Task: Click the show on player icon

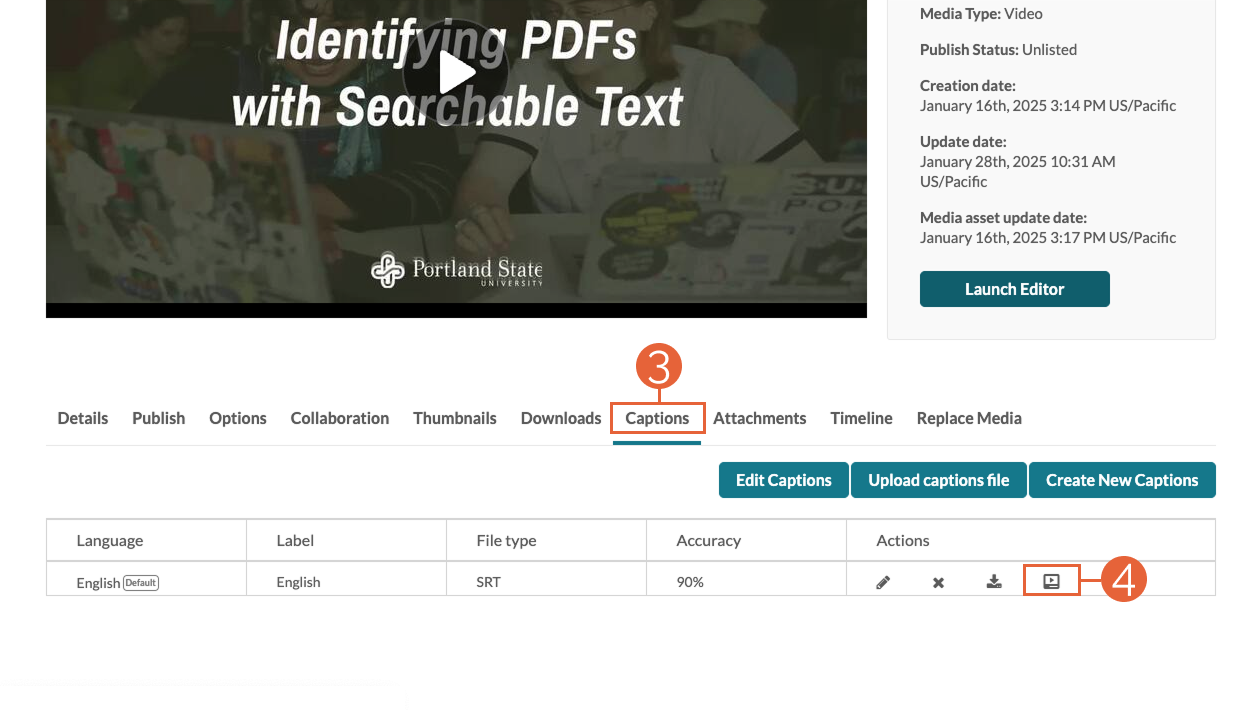Action: [x=1051, y=581]
